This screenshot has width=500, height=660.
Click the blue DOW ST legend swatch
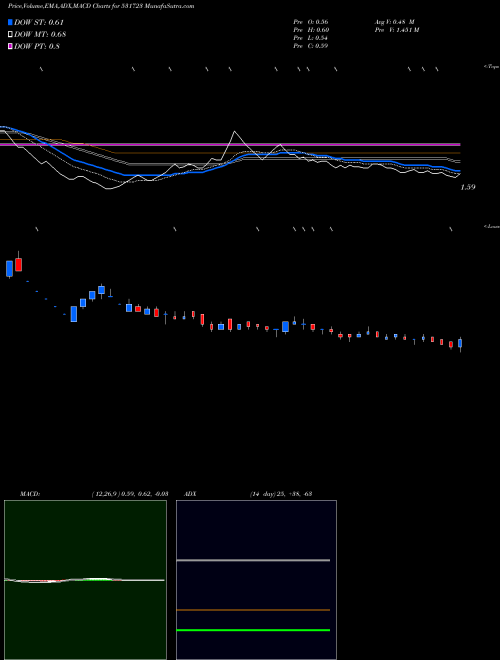(x=11, y=22)
